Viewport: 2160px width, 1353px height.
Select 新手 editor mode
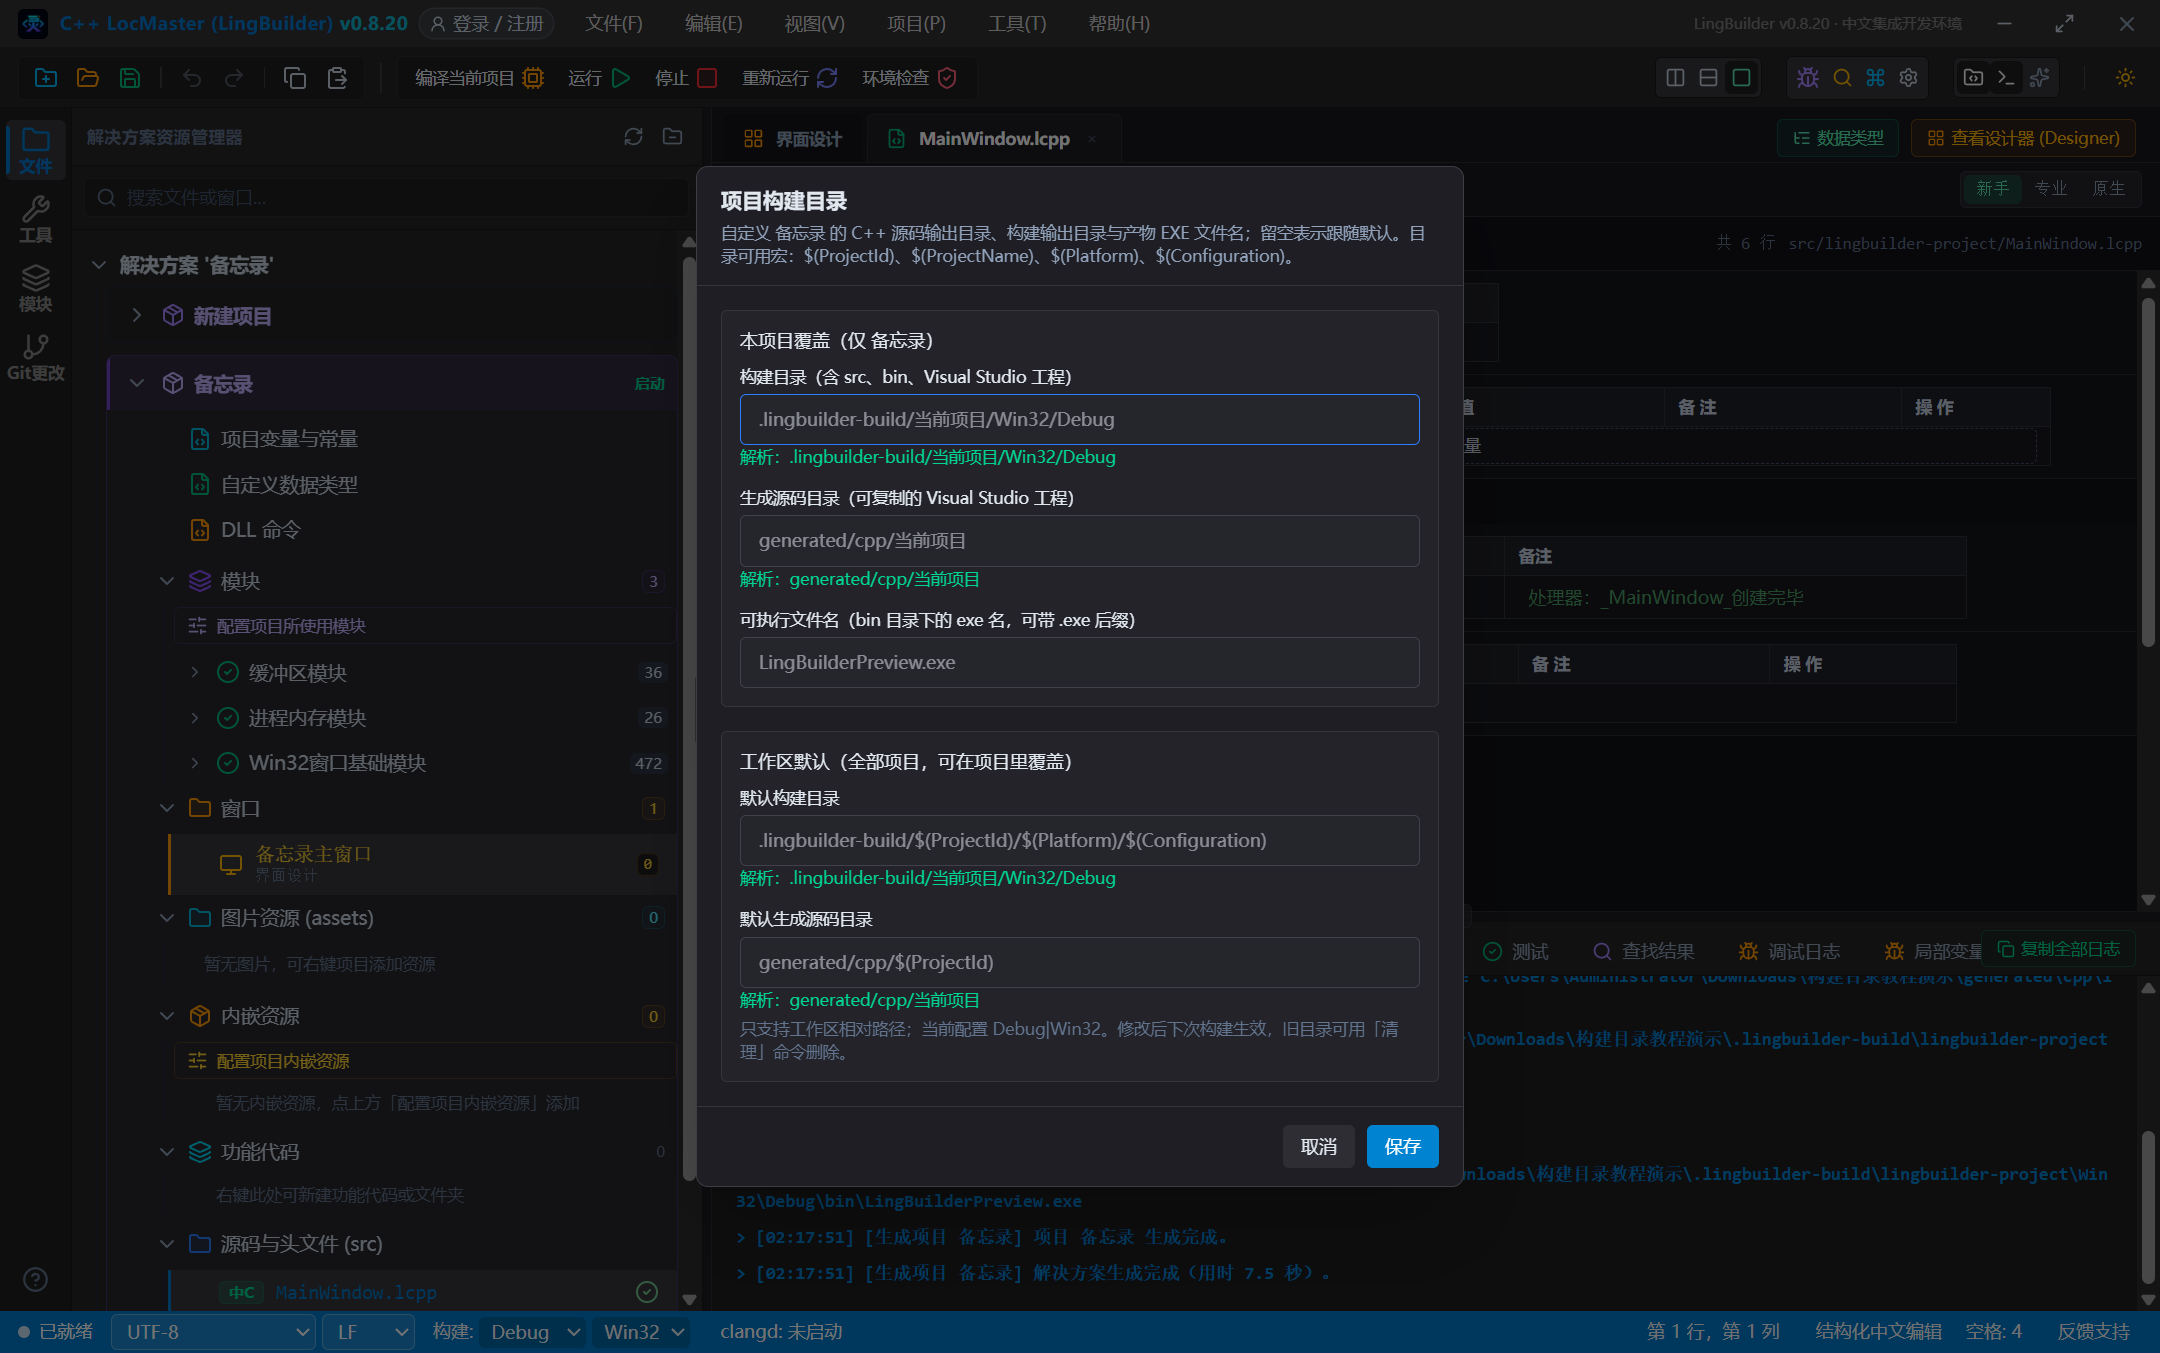click(1992, 188)
